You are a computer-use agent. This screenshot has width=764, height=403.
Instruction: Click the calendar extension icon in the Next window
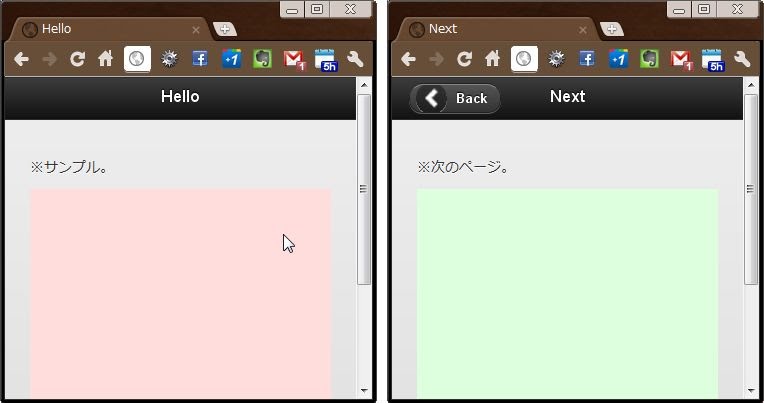(x=712, y=60)
